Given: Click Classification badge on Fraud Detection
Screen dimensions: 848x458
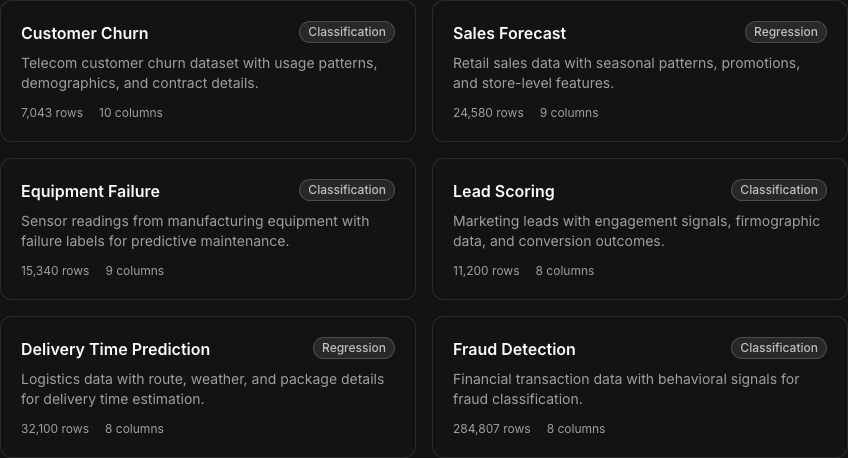Looking at the screenshot, I should [x=779, y=348].
